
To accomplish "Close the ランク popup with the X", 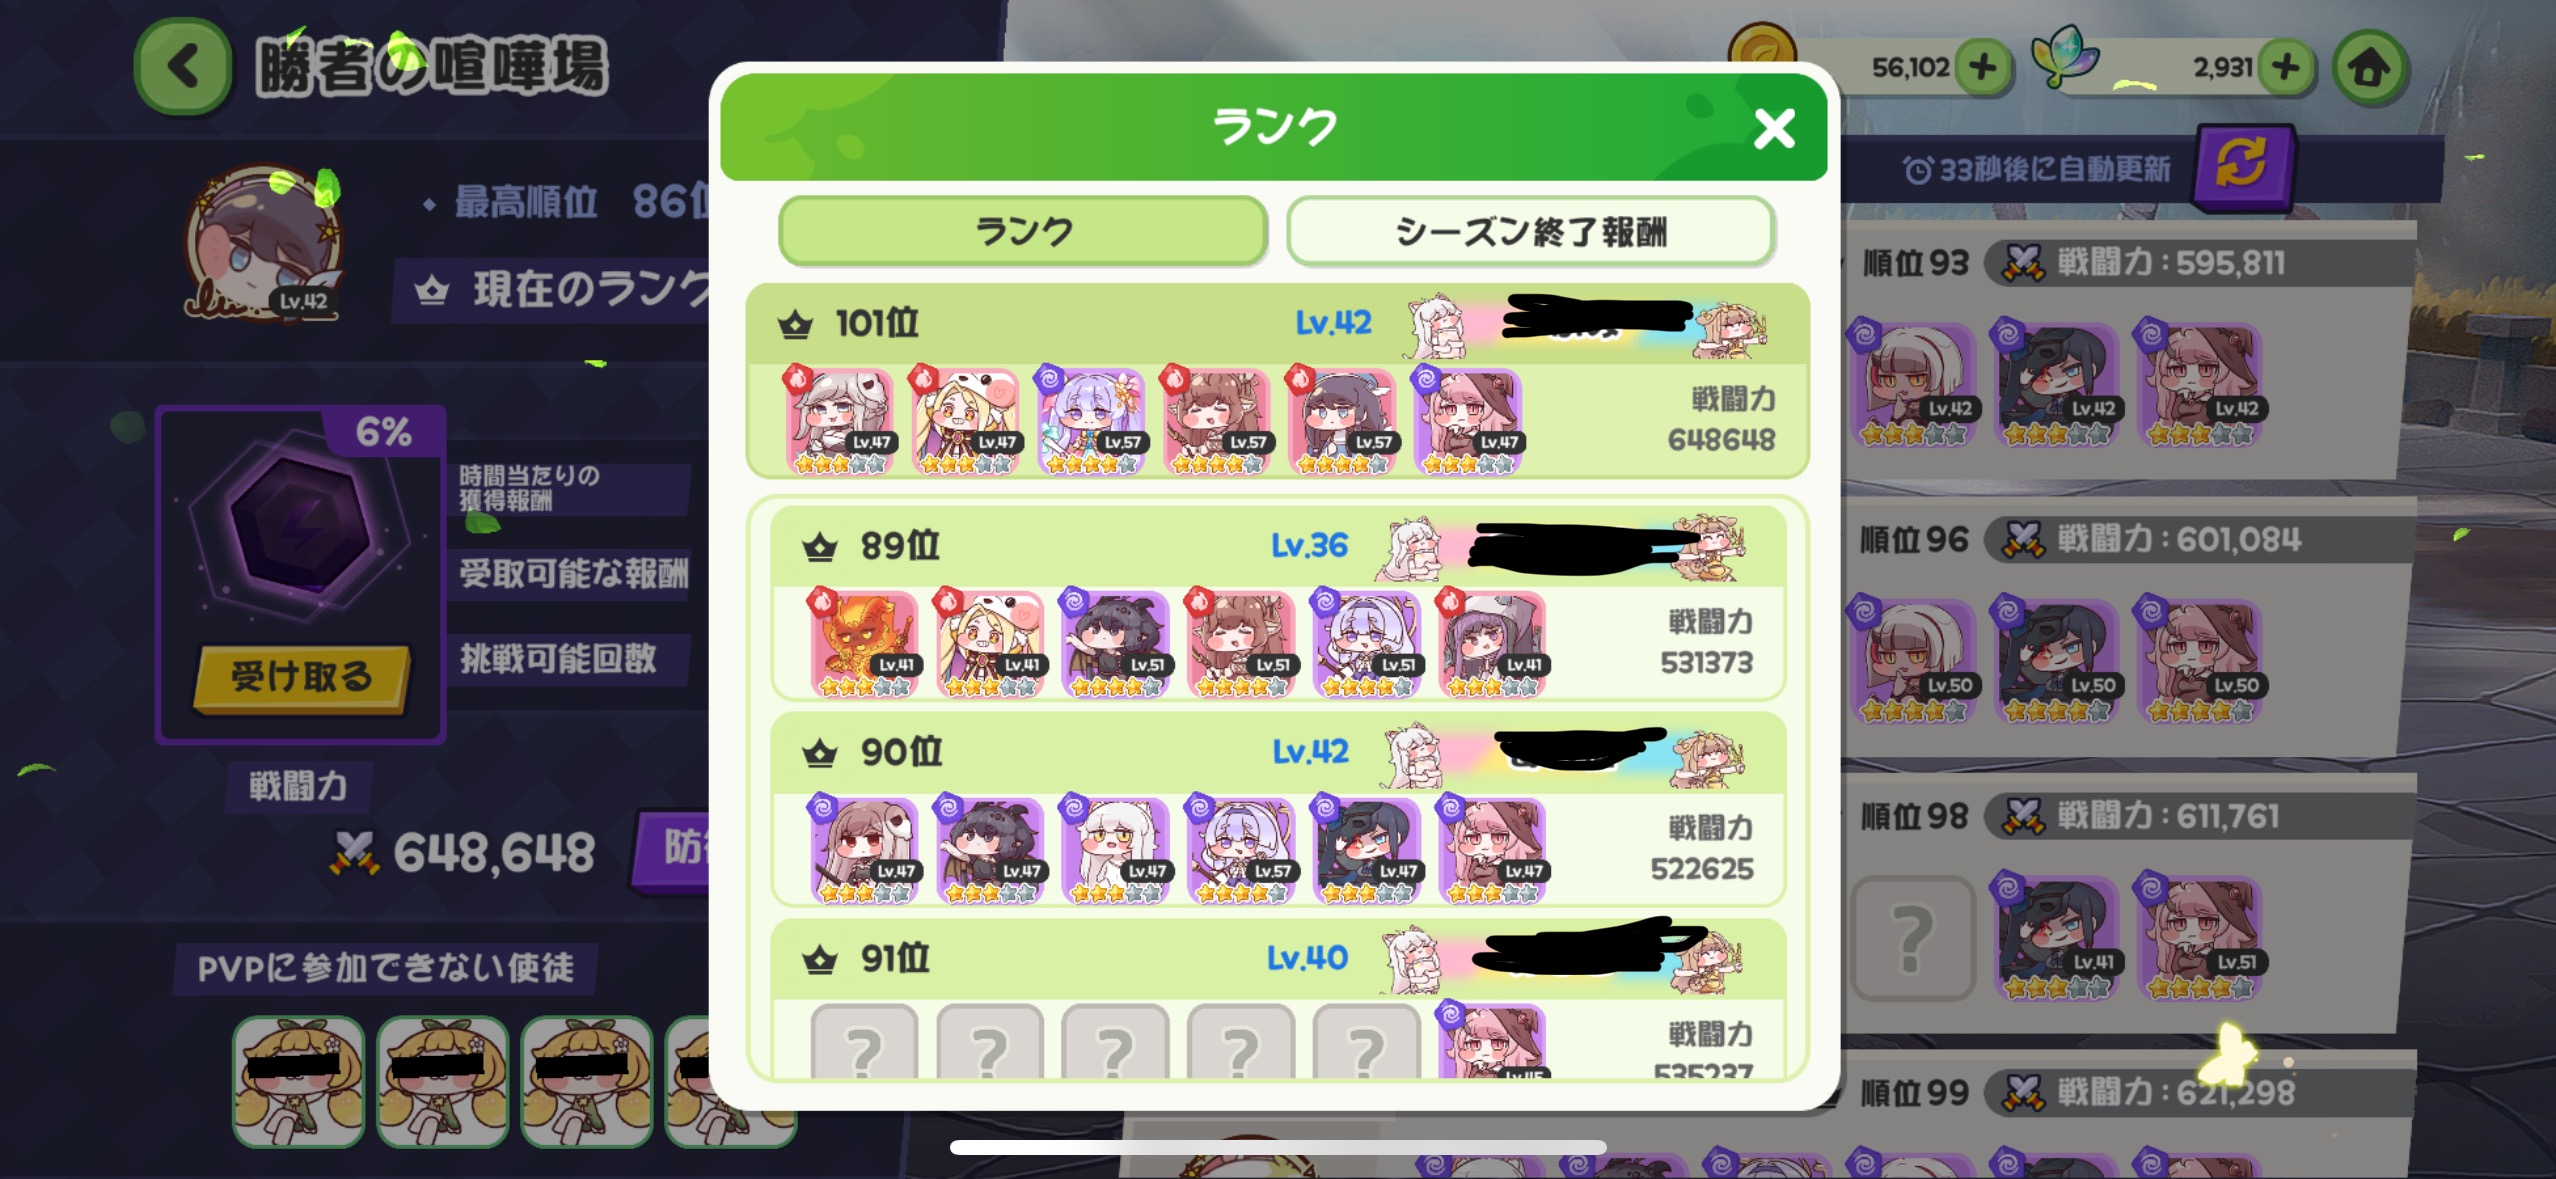I will (1774, 128).
